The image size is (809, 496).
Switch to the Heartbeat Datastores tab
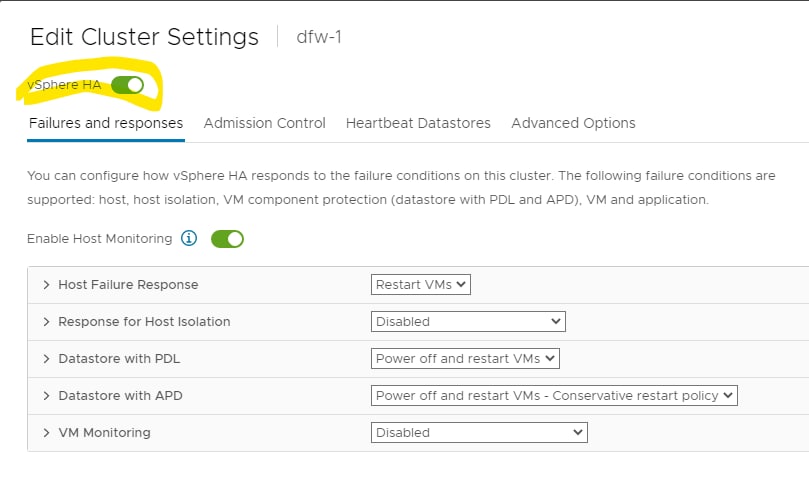(x=418, y=123)
